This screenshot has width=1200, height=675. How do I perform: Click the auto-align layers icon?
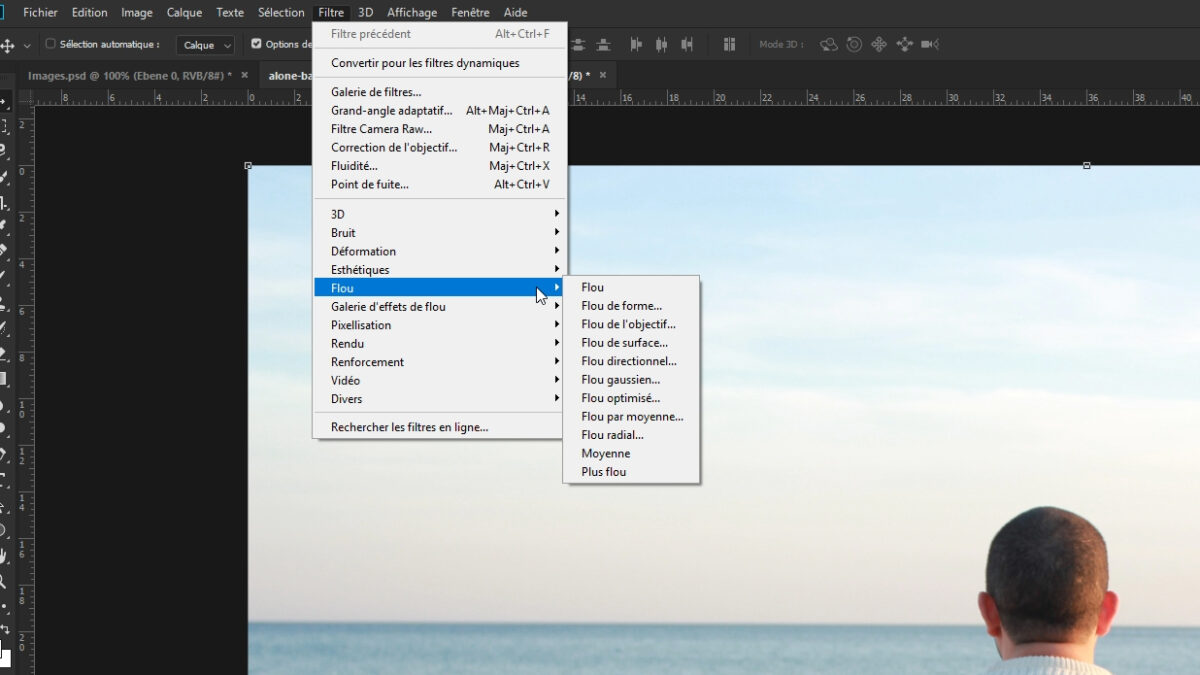click(729, 44)
